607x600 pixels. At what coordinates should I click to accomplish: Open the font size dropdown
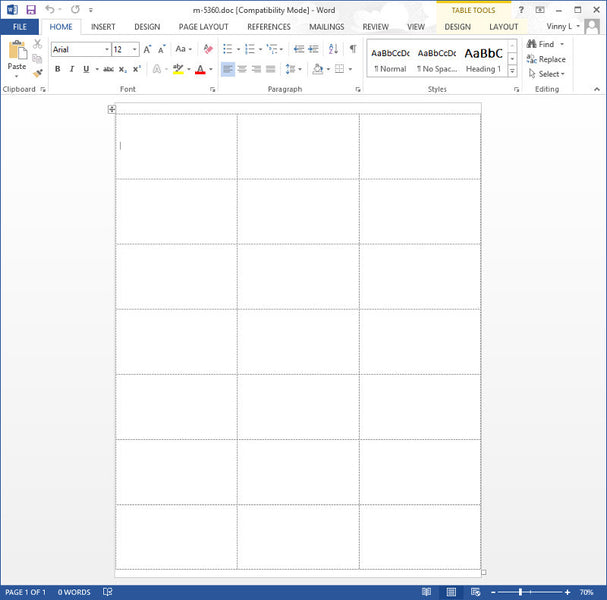(135, 49)
